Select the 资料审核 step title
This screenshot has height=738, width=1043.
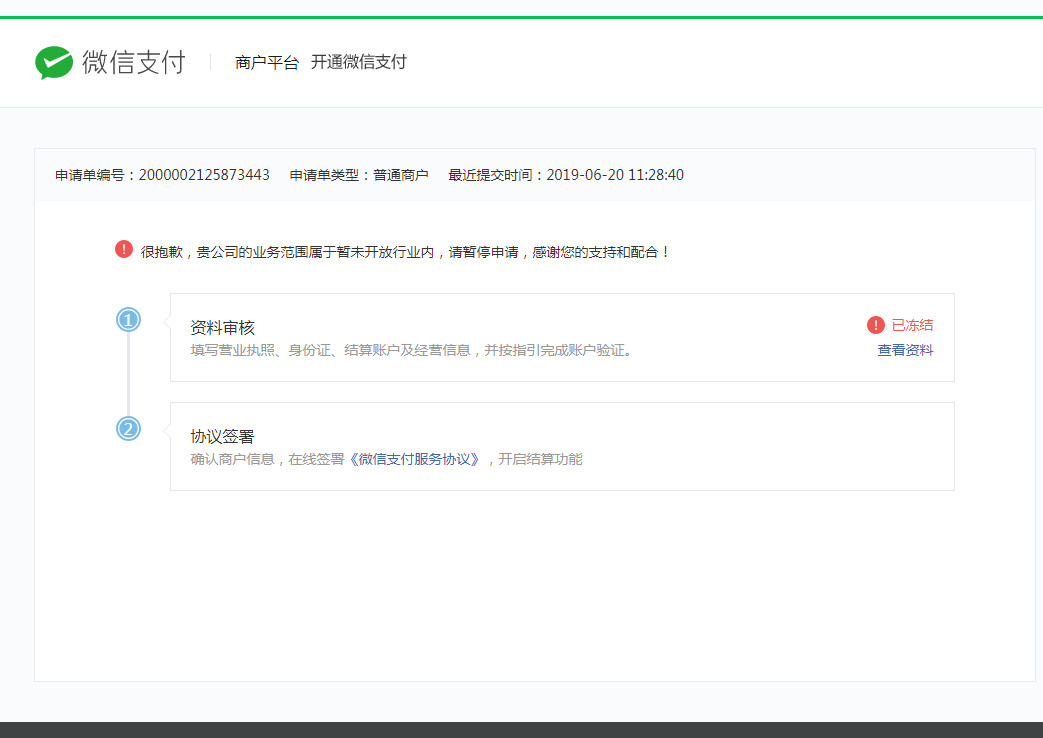tap(222, 328)
